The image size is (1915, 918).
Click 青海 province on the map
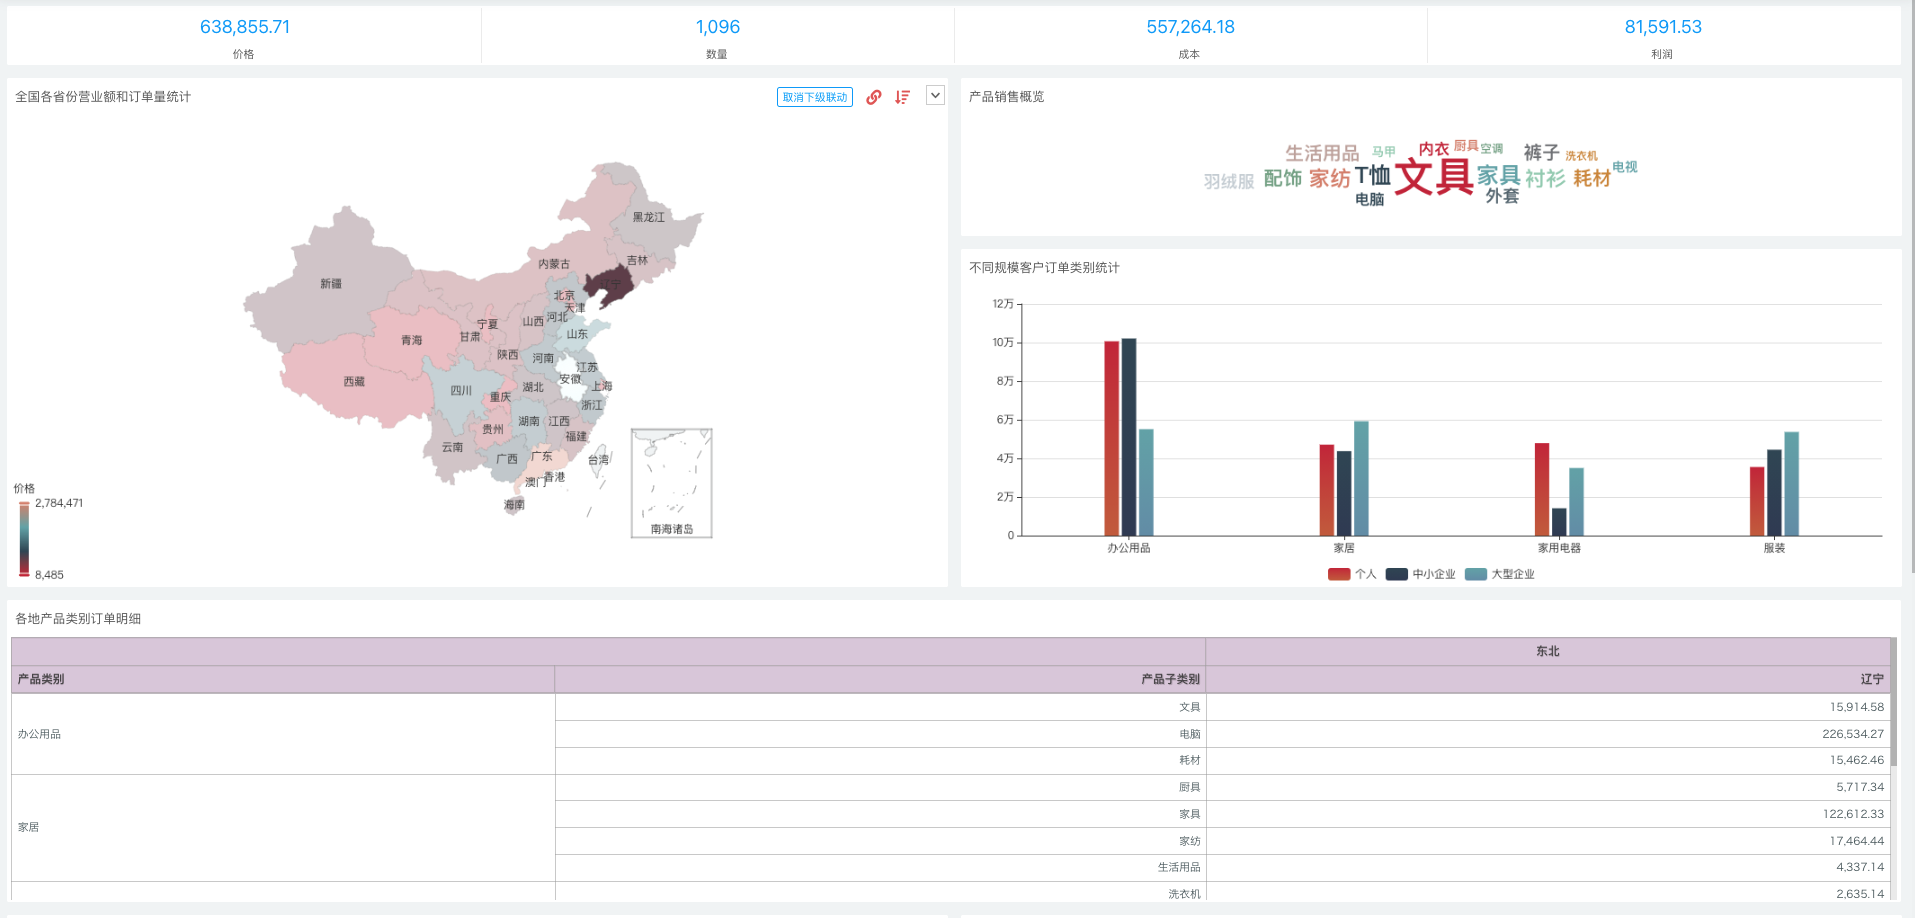[x=412, y=340]
